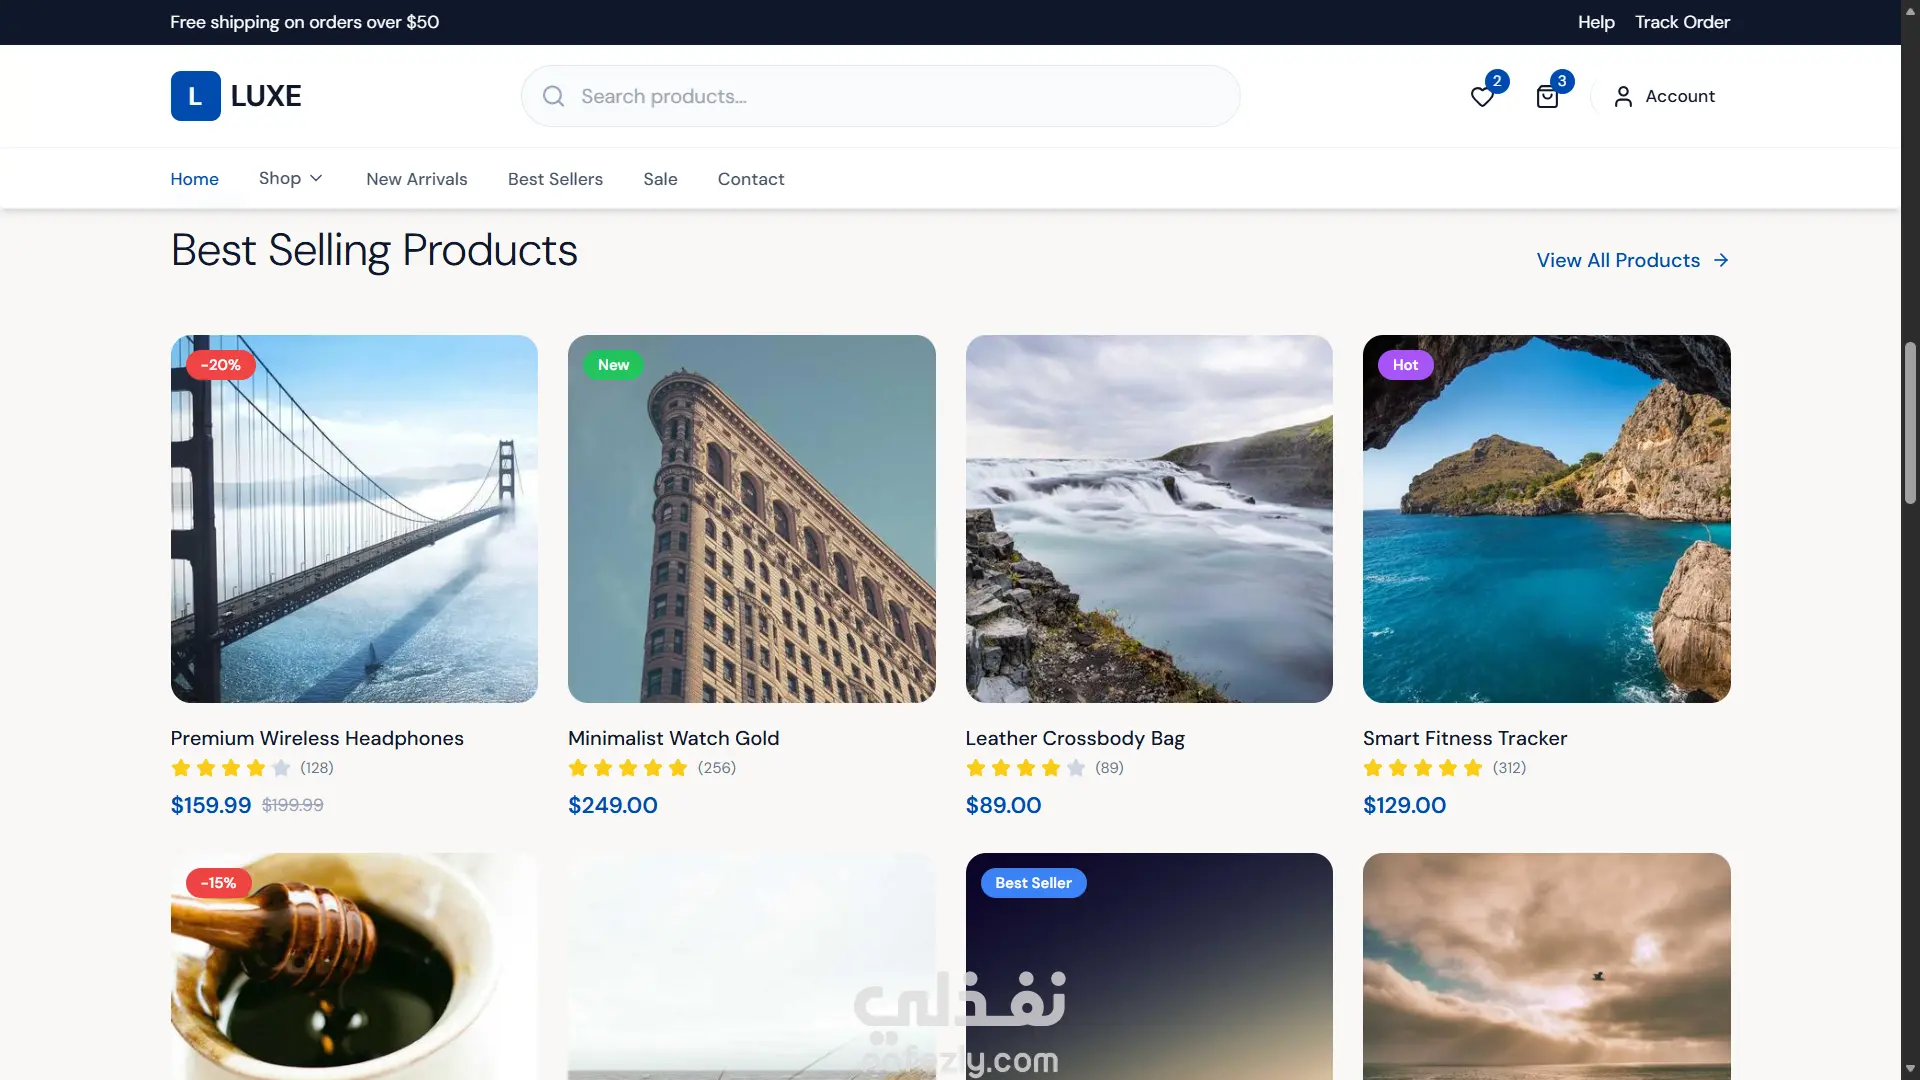Viewport: 1920px width, 1080px height.
Task: Open the wishlist heart icon
Action: point(1482,97)
